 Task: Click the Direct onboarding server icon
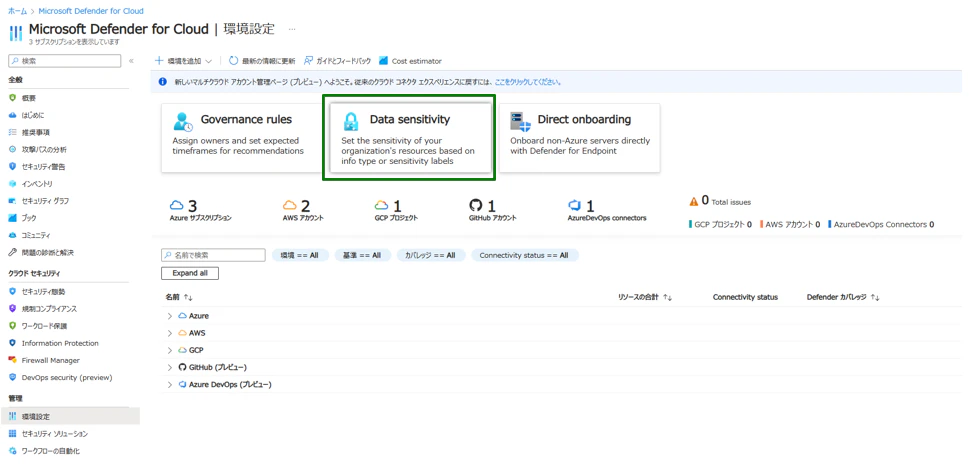[520, 122]
